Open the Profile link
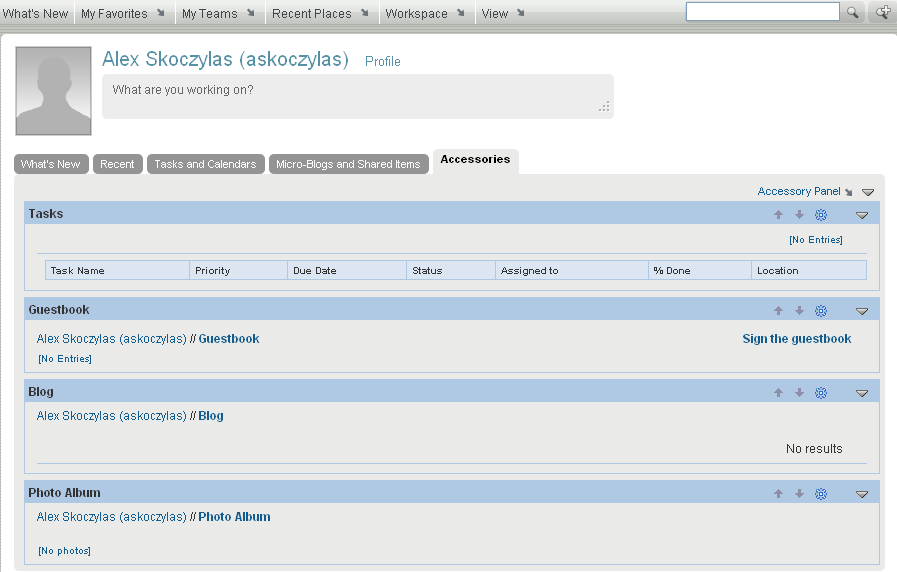Viewport: 897px width, 572px height. 383,61
